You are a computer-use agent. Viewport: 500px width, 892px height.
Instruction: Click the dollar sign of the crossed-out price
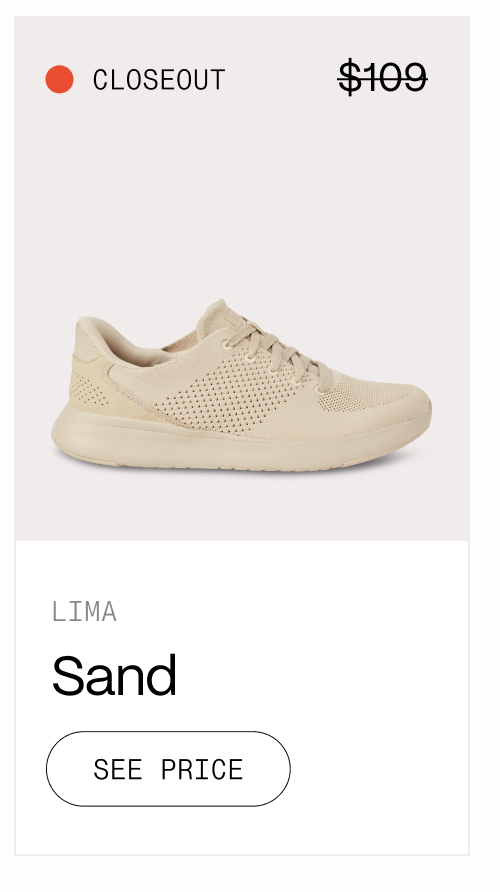pyautogui.click(x=350, y=77)
